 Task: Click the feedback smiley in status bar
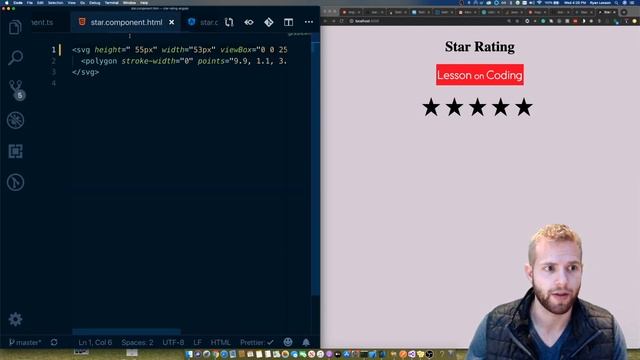click(288, 342)
